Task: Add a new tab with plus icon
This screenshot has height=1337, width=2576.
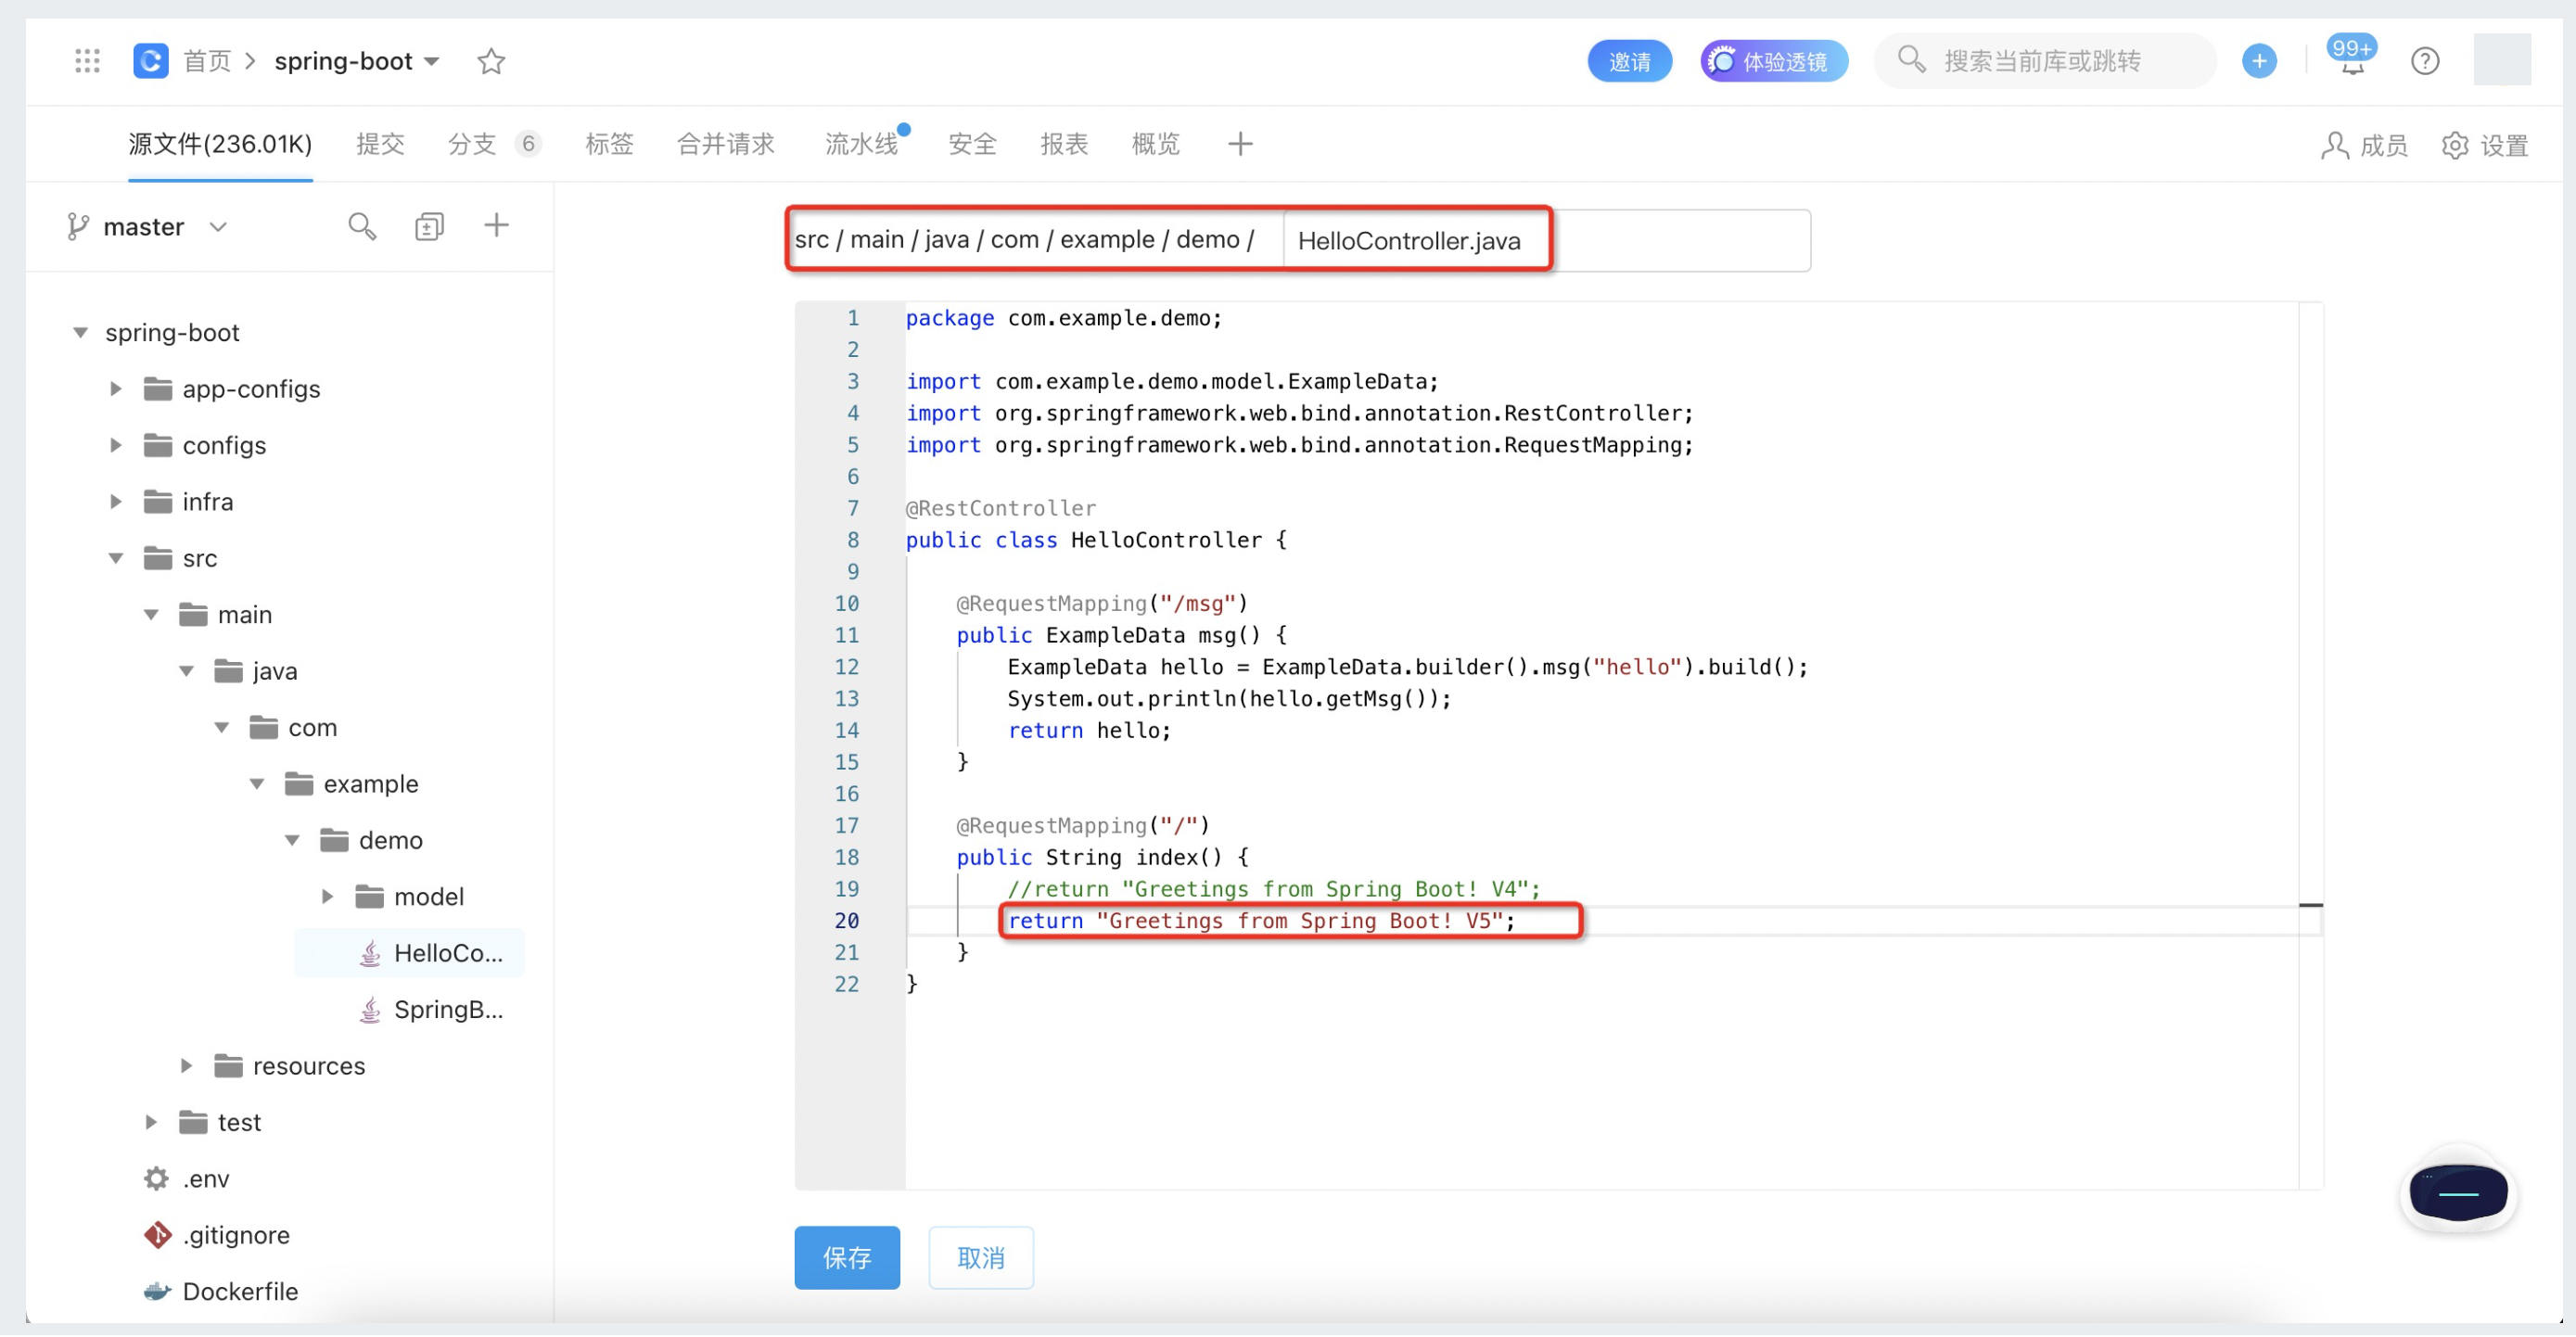Action: (1240, 144)
